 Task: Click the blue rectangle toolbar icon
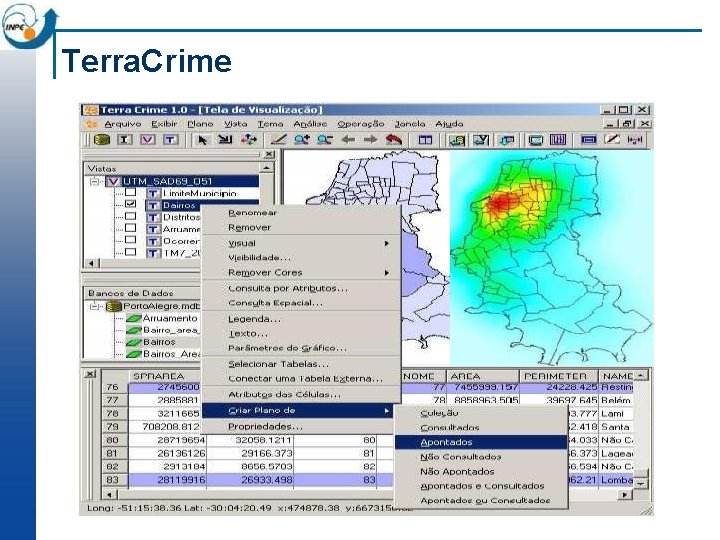tap(589, 140)
